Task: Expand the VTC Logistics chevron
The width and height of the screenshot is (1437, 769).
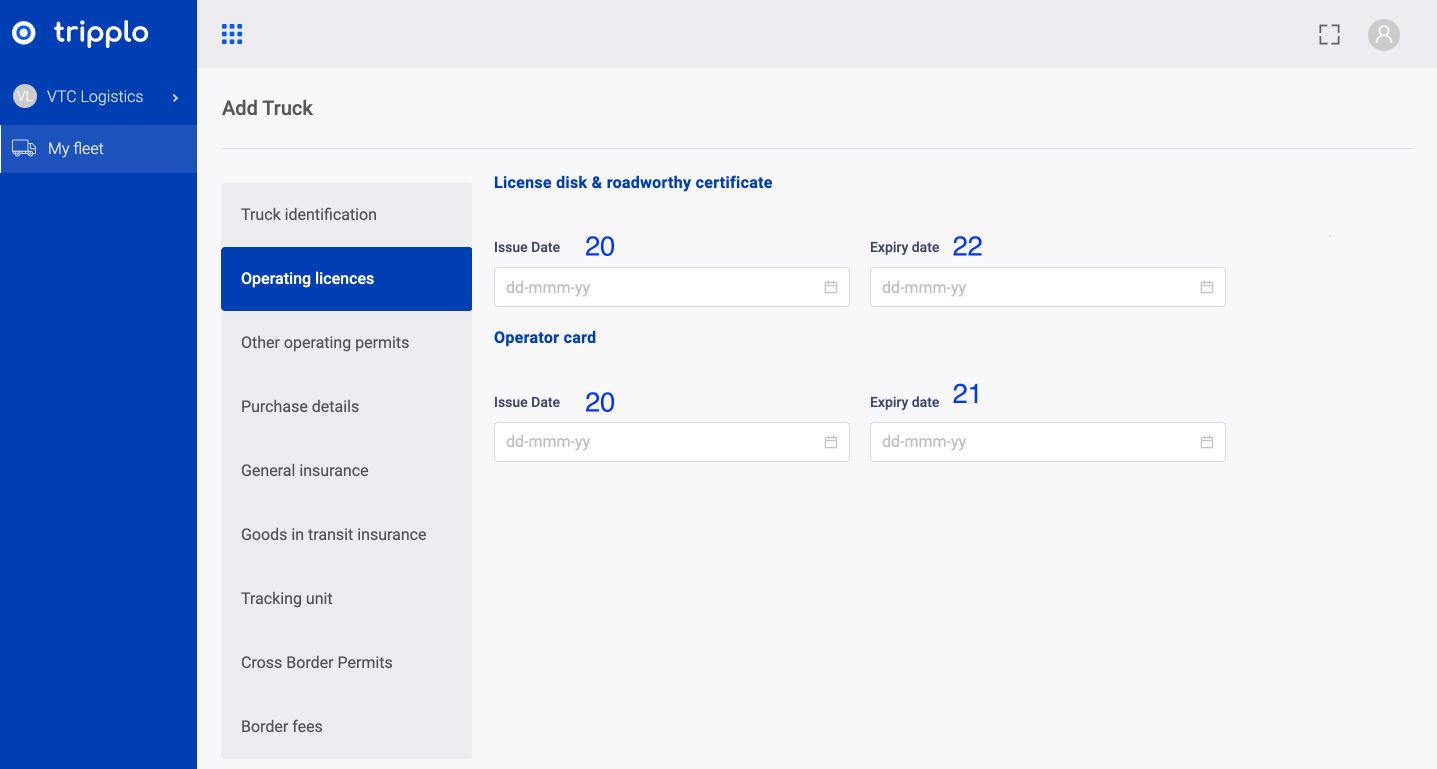Action: 175,97
